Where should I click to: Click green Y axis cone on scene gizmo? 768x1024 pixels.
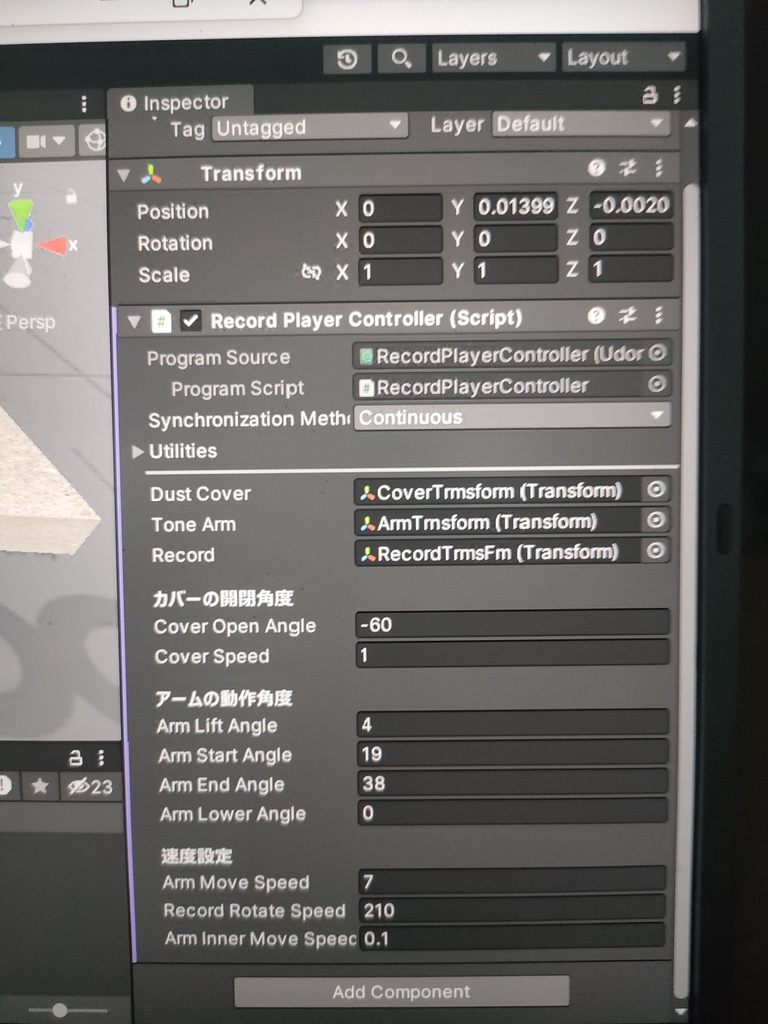point(21,212)
